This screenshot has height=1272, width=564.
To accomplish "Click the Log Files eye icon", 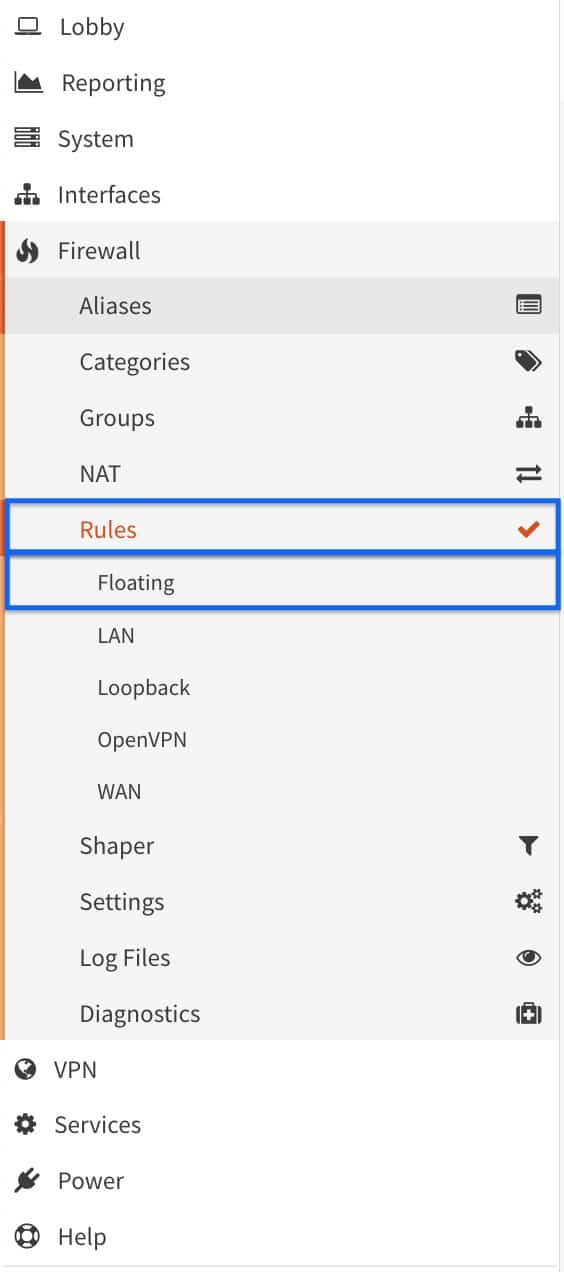I will [x=528, y=958].
